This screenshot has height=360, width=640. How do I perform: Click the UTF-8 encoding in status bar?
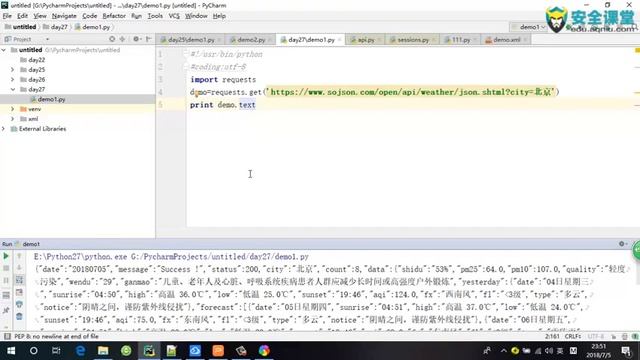pos(596,336)
